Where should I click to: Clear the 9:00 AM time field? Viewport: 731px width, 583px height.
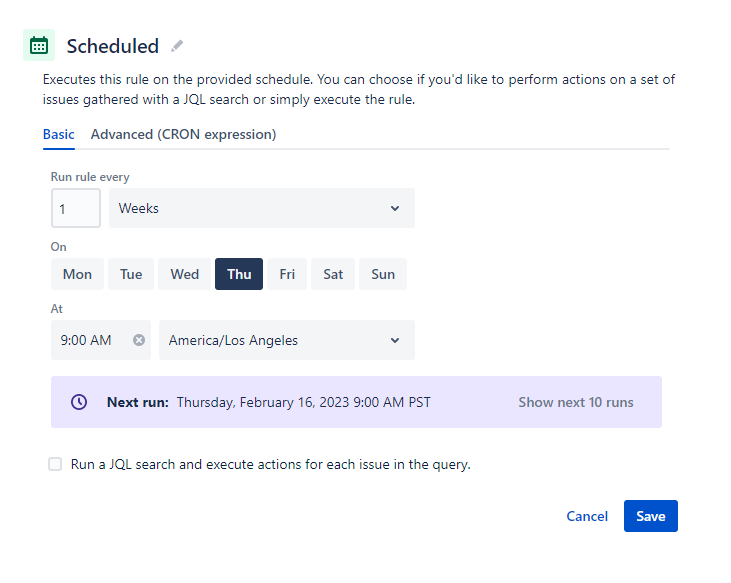pyautogui.click(x=139, y=340)
